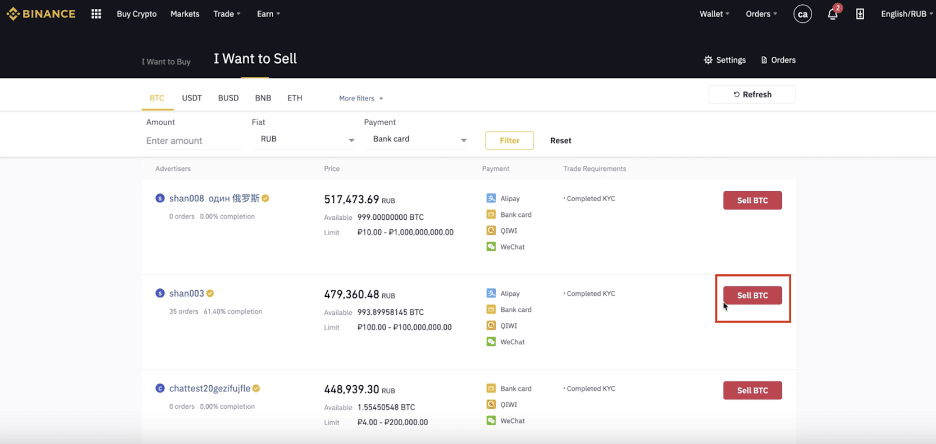Click Sell BTC for chattest20gezifujfle

[752, 390]
